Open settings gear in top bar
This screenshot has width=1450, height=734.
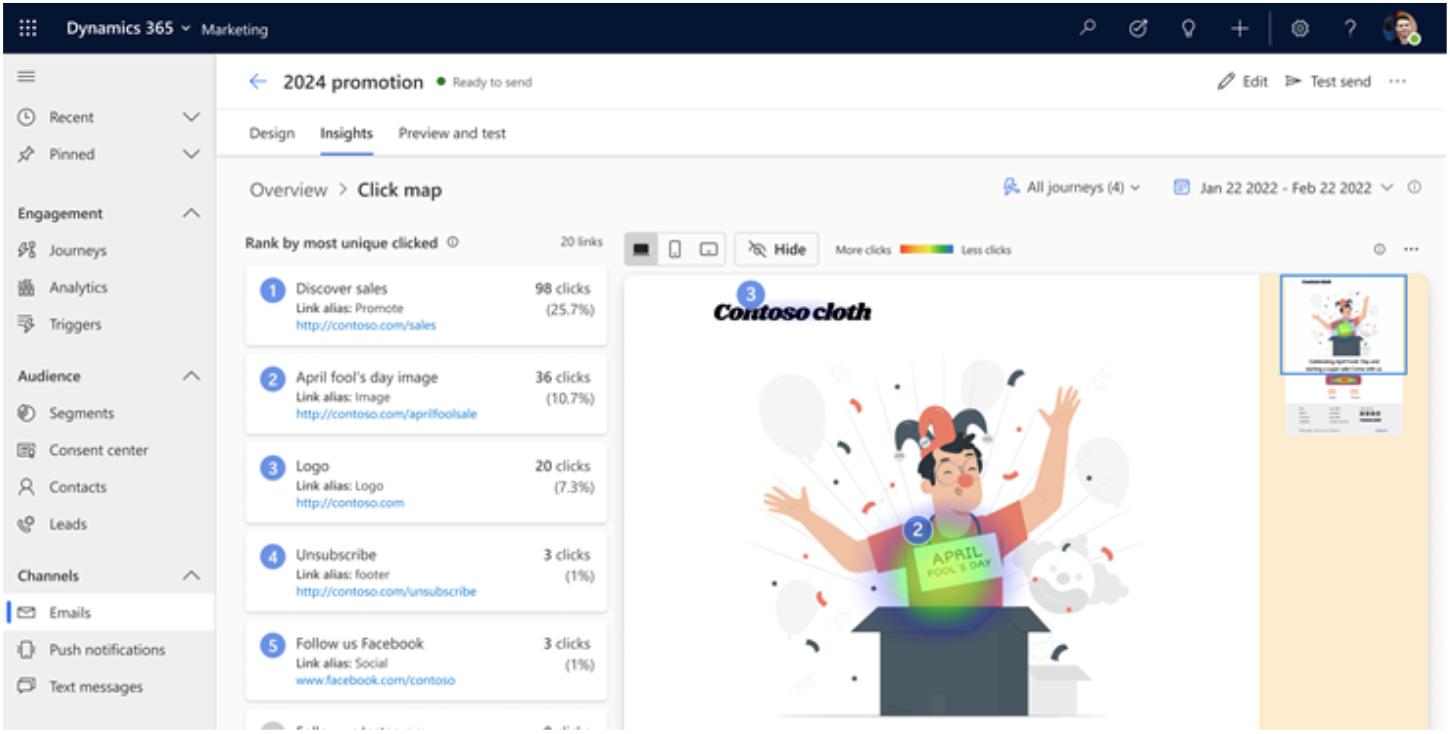(x=1299, y=29)
